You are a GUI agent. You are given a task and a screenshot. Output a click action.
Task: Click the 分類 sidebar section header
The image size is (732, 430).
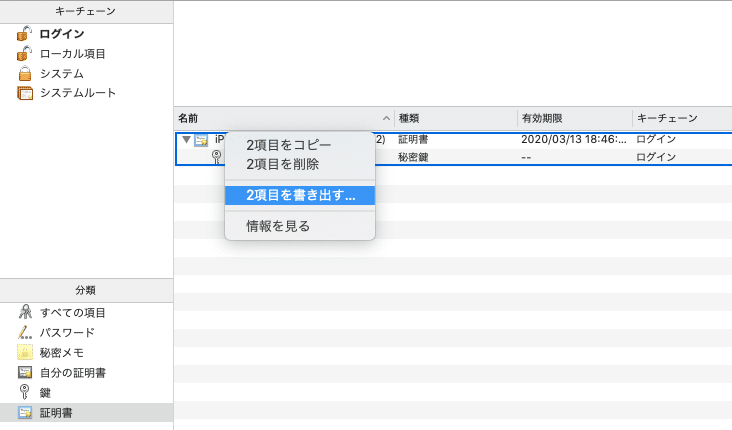[x=86, y=290]
